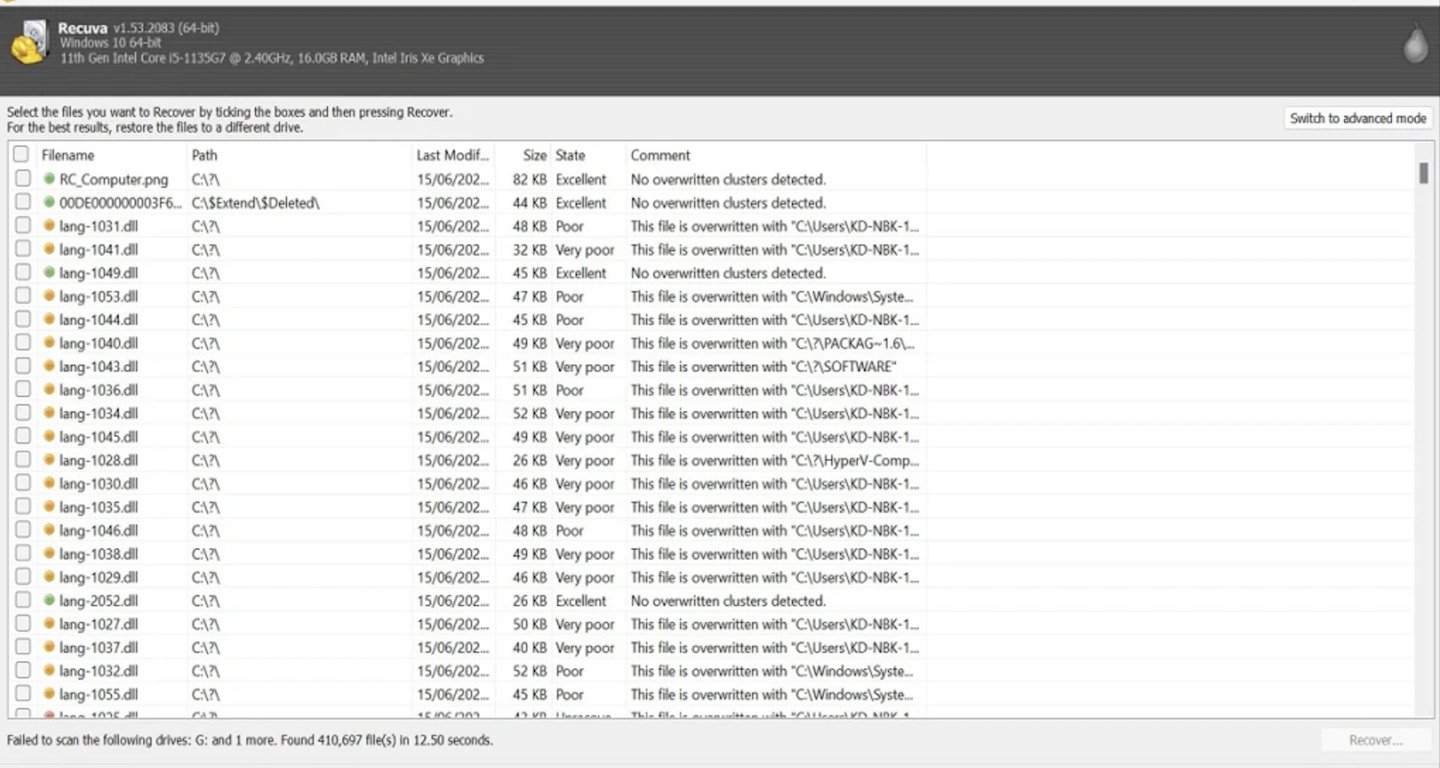The image size is (1440, 768).
Task: Click the Piriform pear icon
Action: (1415, 44)
